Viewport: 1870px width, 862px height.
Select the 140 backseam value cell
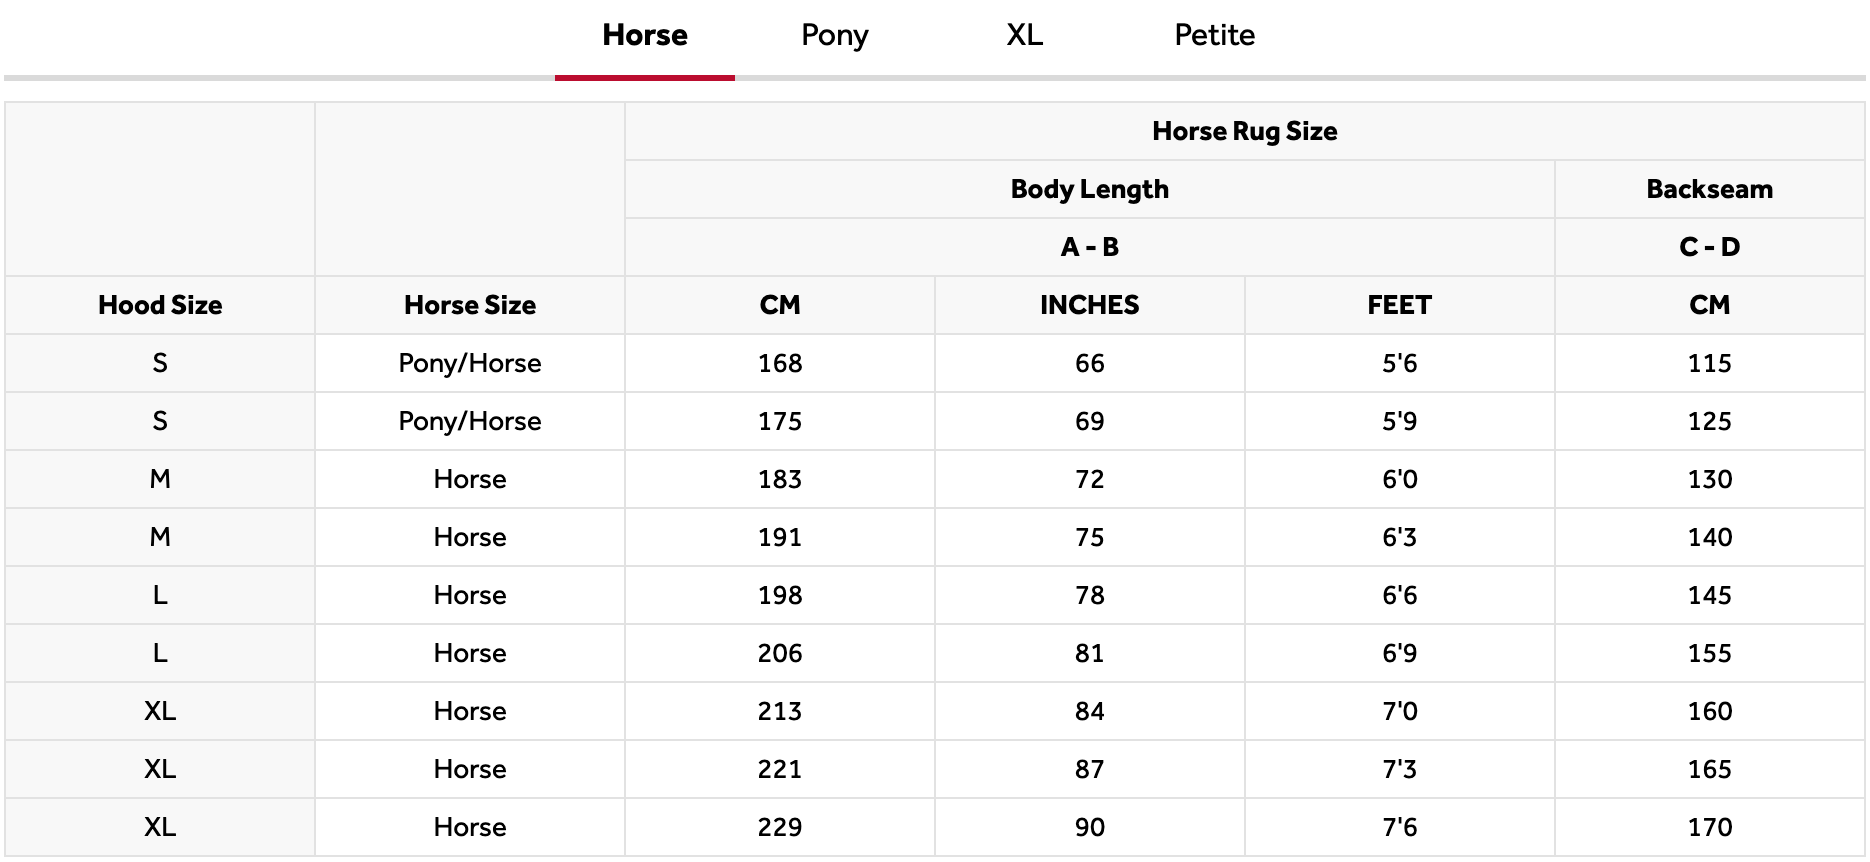pyautogui.click(x=1709, y=537)
